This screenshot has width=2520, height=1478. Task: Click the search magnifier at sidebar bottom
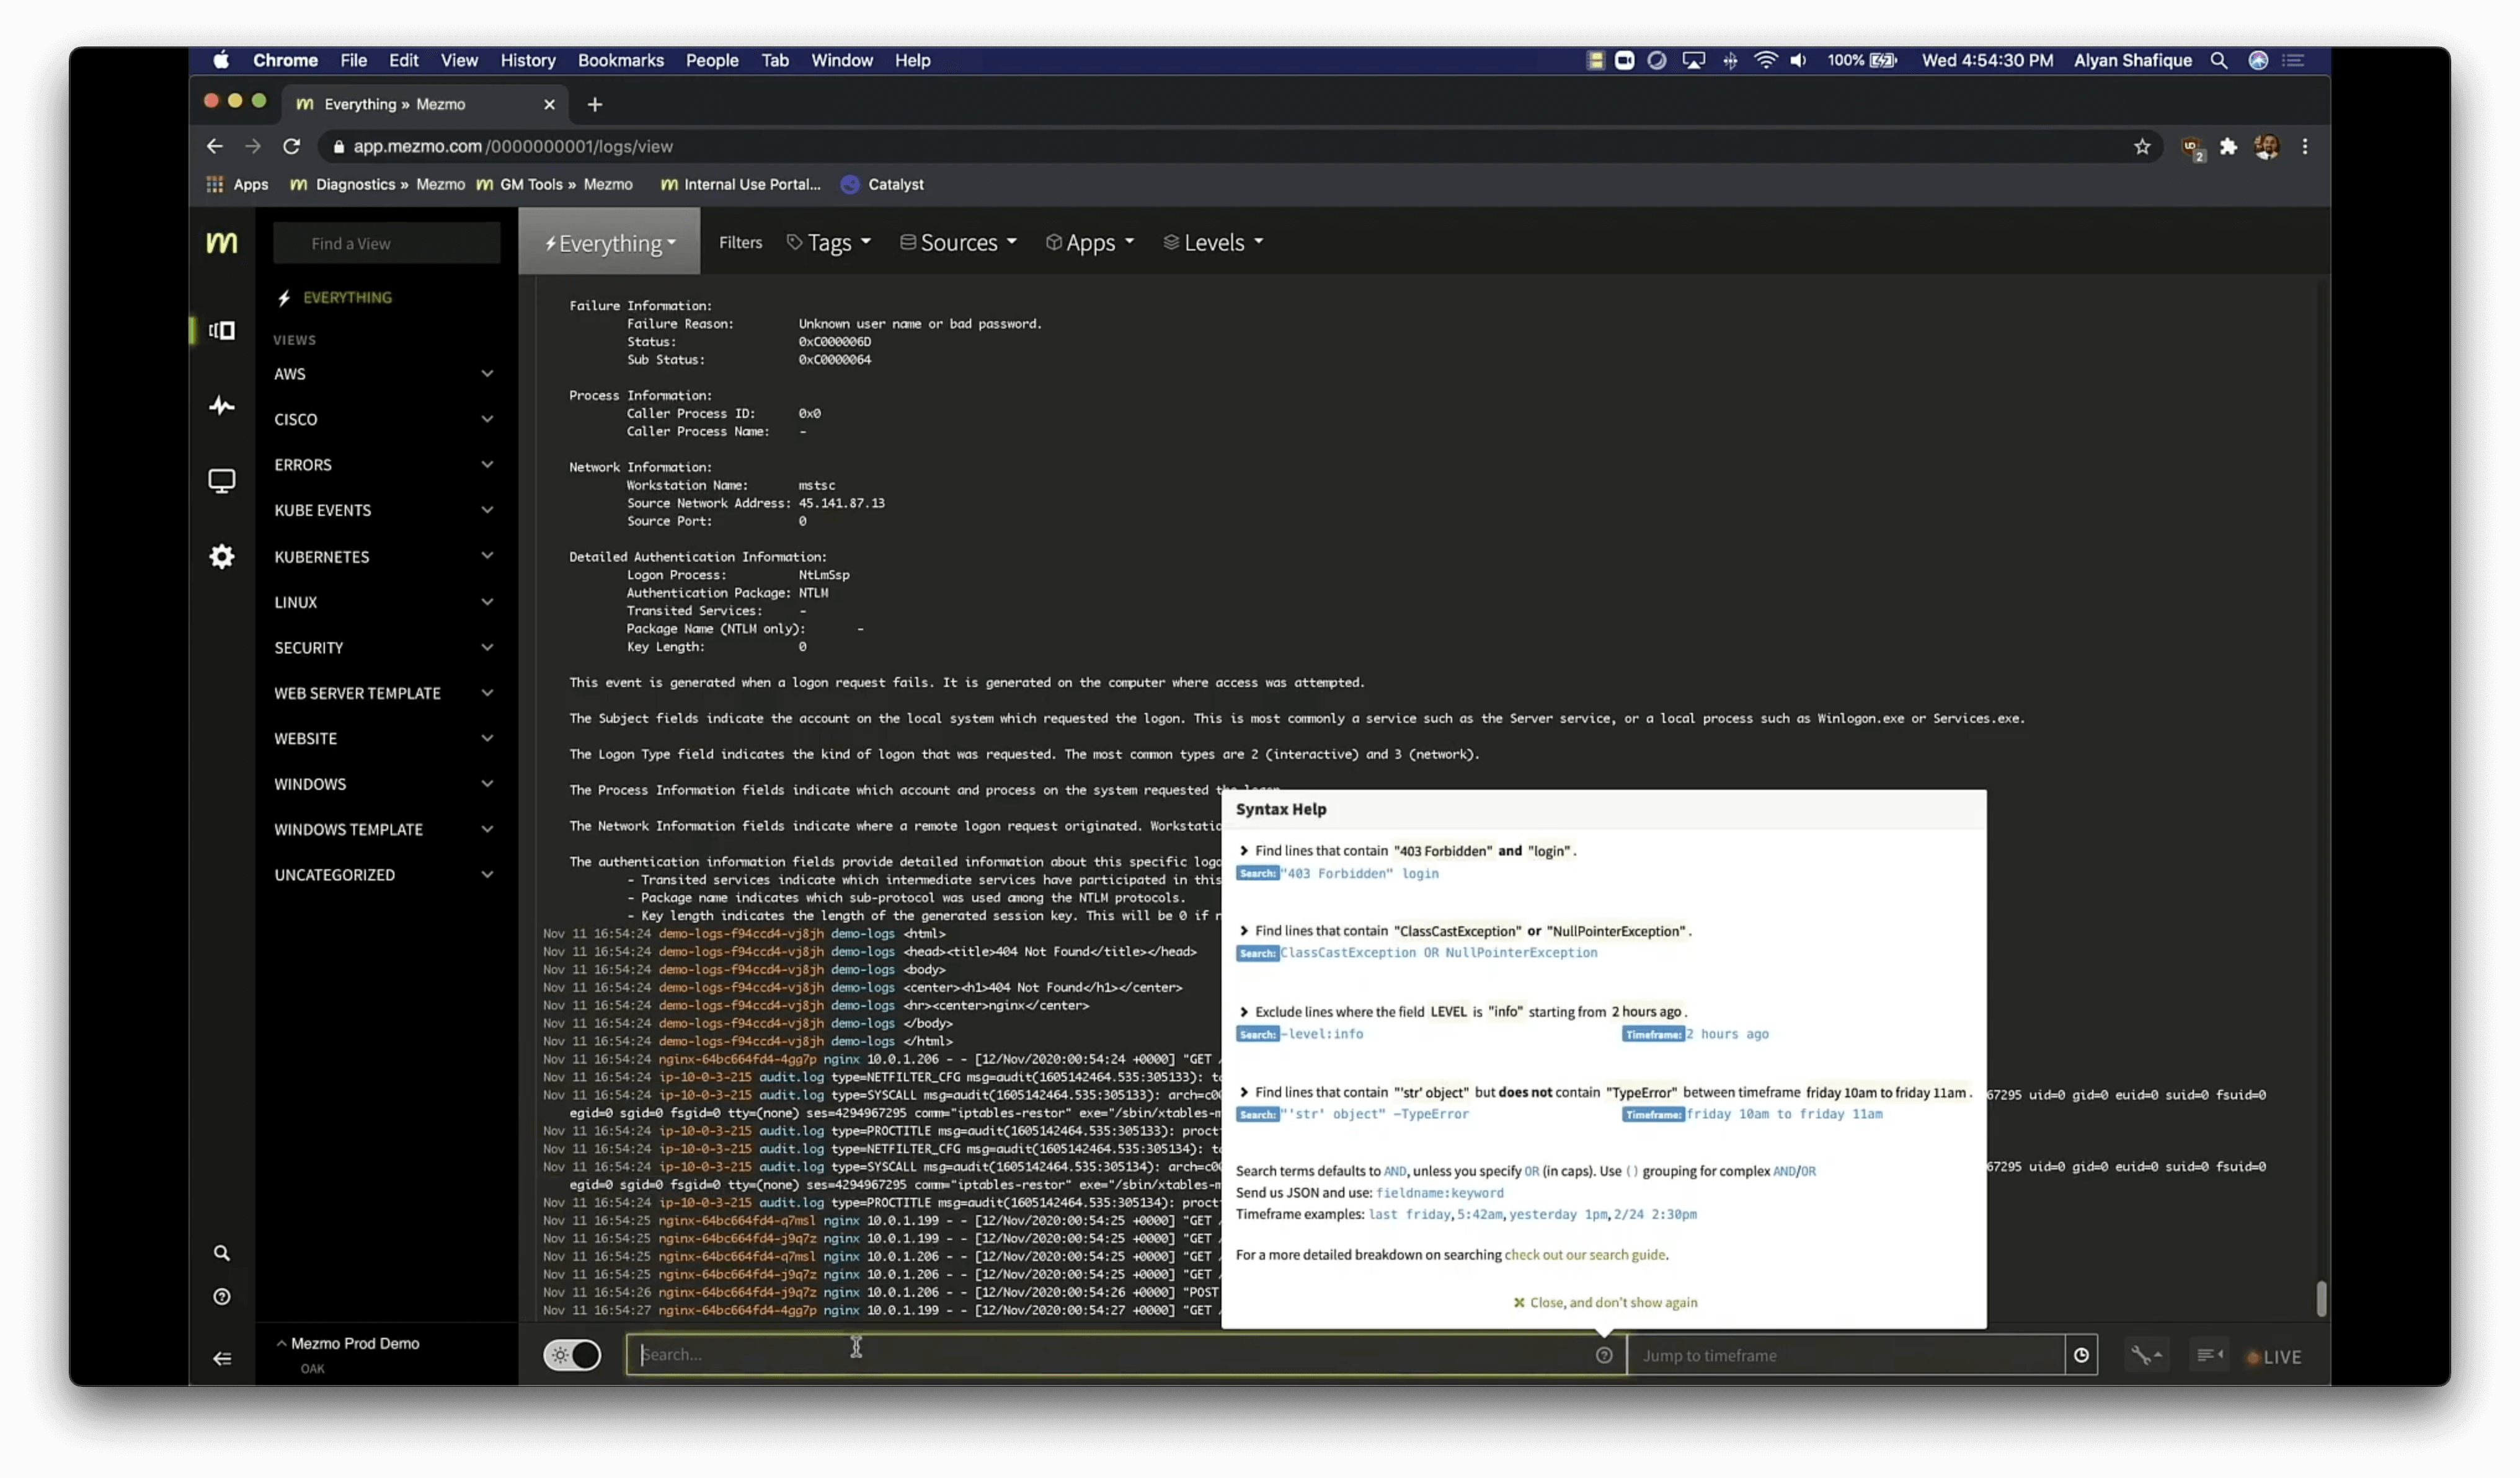221,1252
